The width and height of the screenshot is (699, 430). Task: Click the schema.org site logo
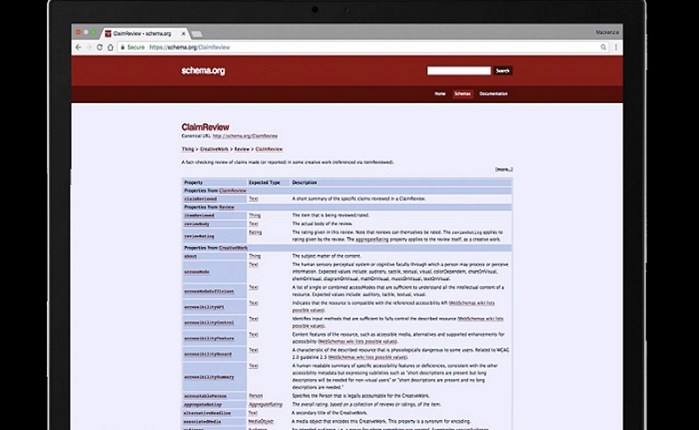point(203,71)
